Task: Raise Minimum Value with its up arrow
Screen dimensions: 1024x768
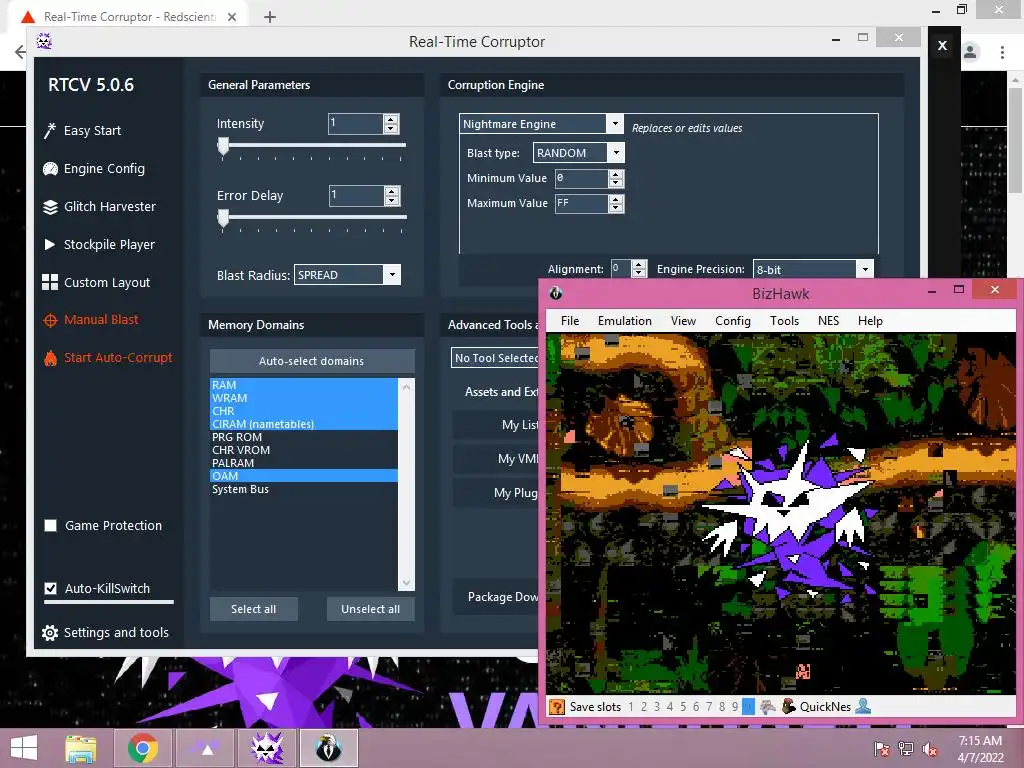Action: pyautogui.click(x=616, y=174)
